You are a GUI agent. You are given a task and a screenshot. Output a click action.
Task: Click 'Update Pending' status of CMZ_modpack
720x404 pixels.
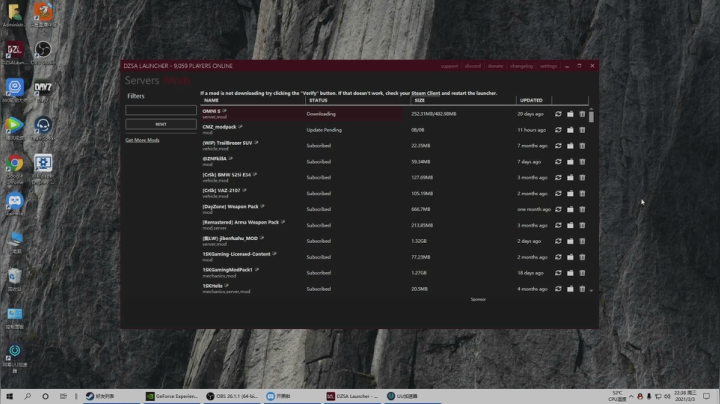tap(324, 130)
